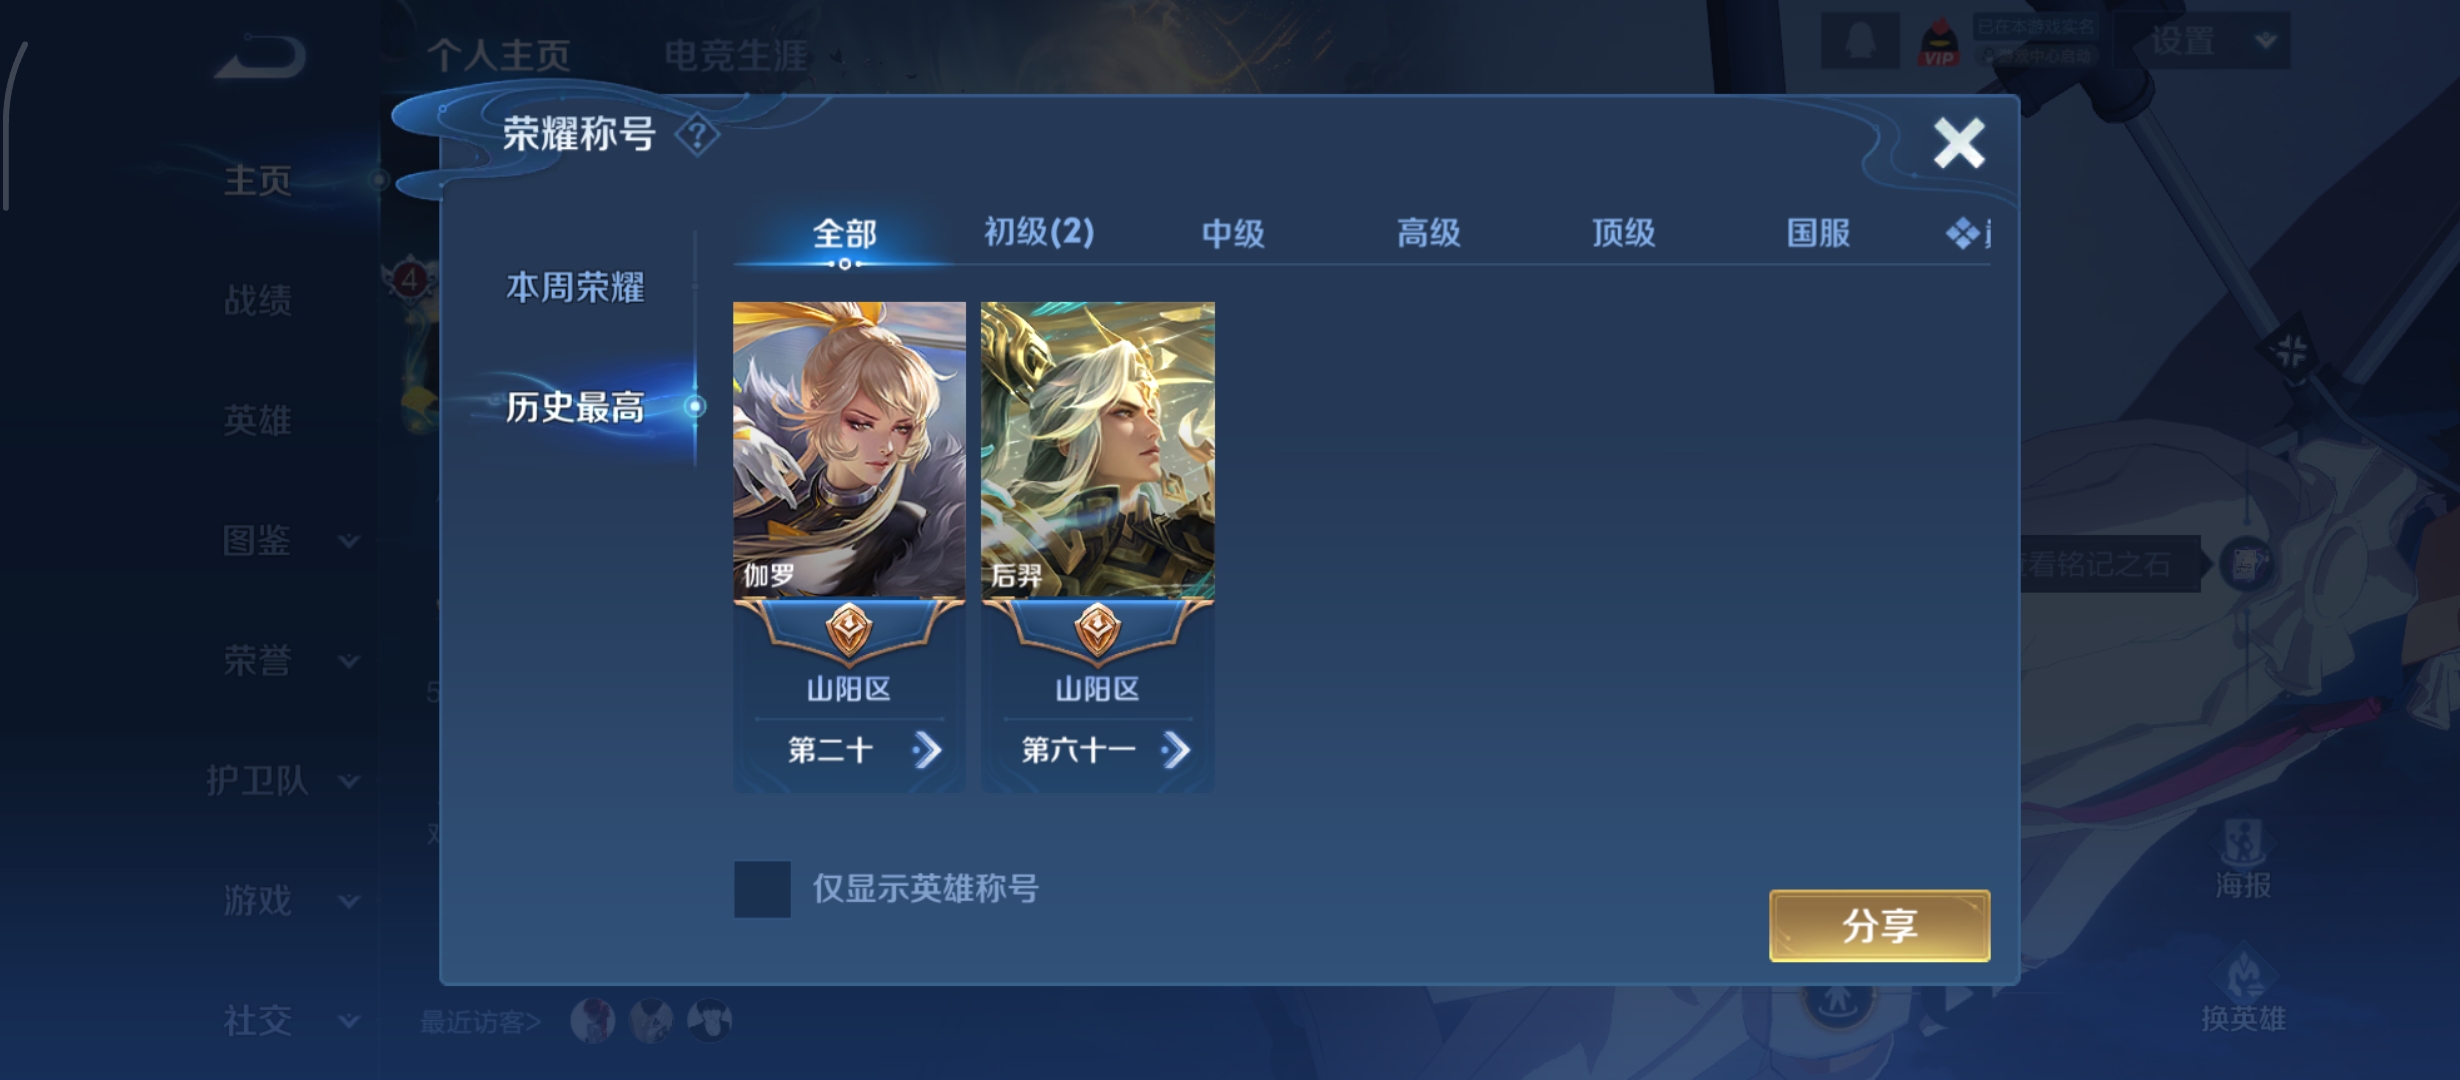Open 后羿's 第六十一 ranking arrow
The image size is (2460, 1080).
pyautogui.click(x=1176, y=749)
